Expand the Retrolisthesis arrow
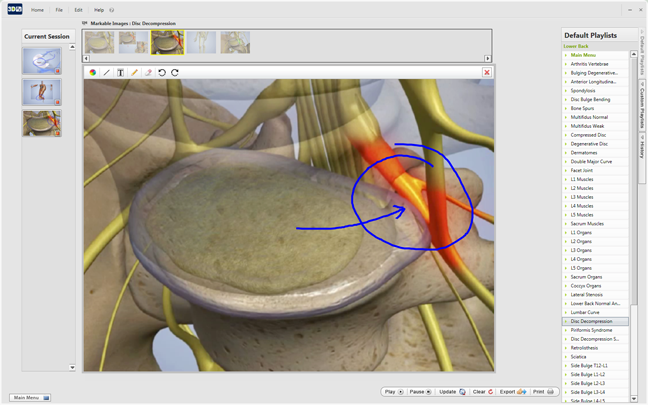 tap(566, 348)
